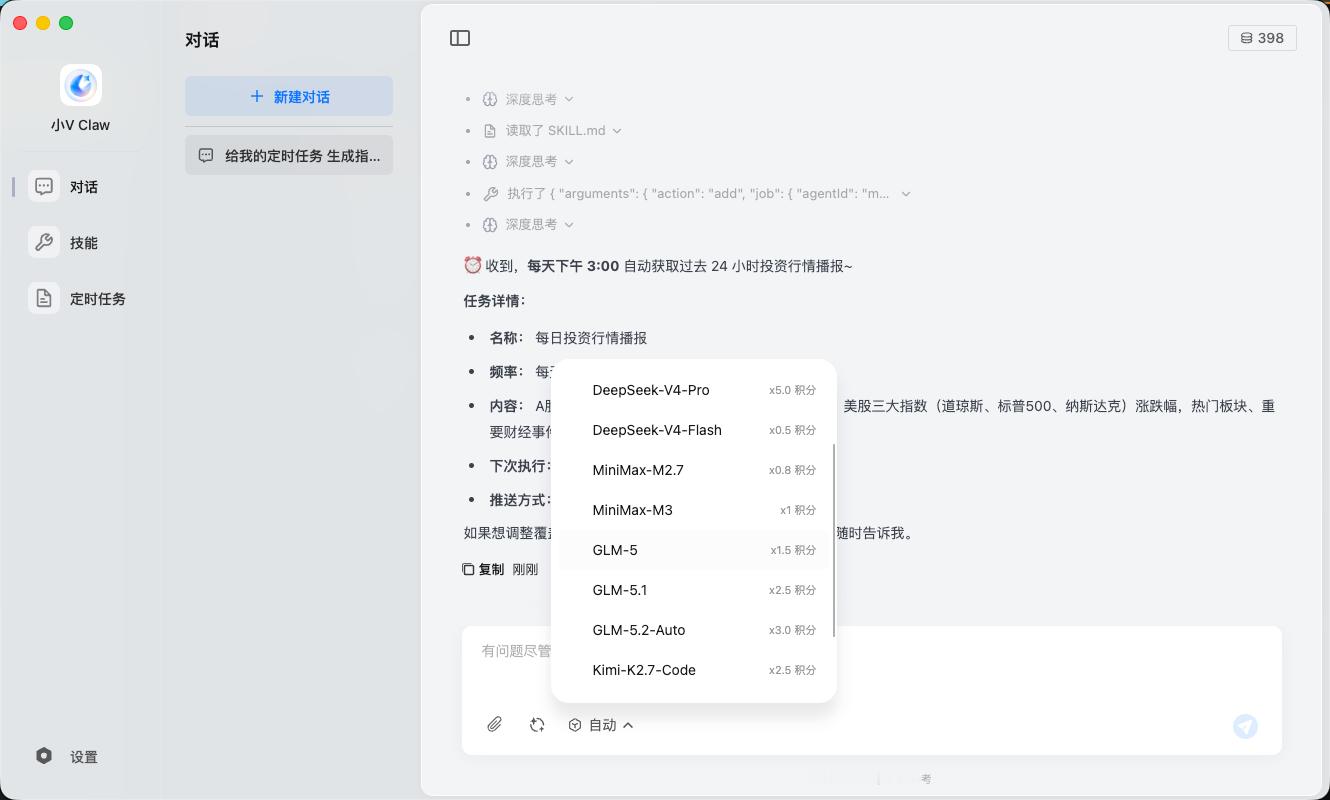Screen dimensions: 1330x800
Task: Open the 对话 chat section icon
Action: click(x=44, y=186)
